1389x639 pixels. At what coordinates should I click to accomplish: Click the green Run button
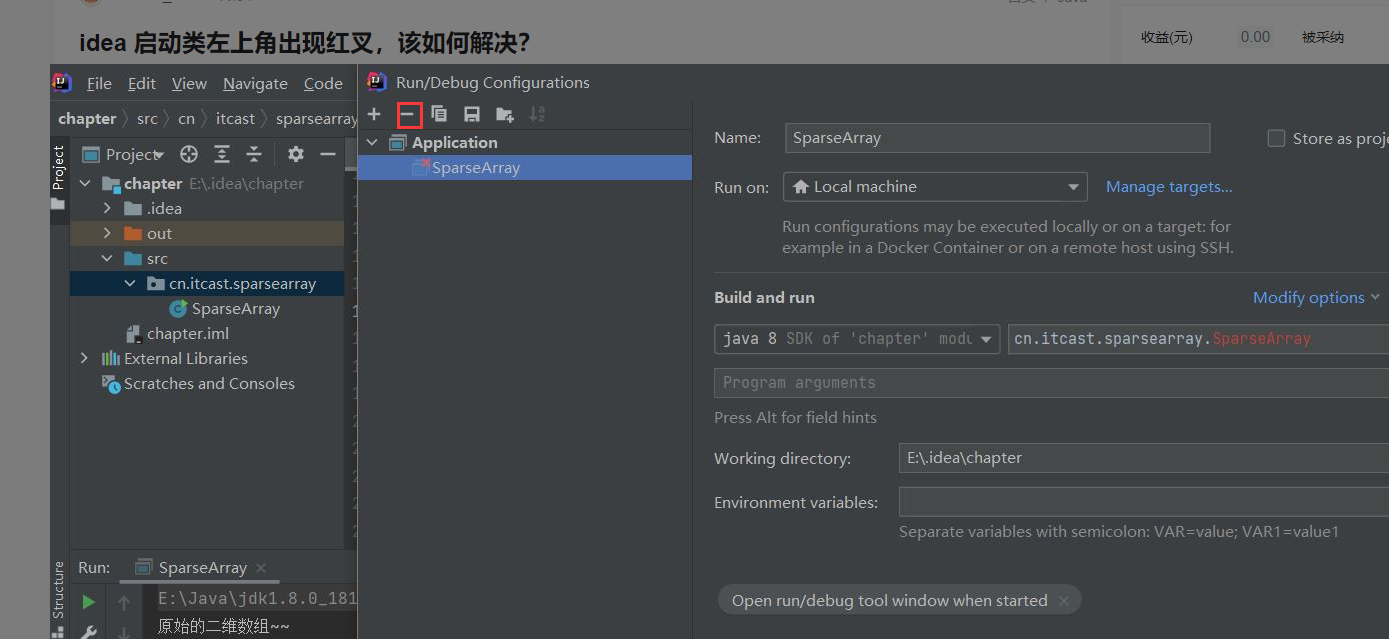point(89,602)
